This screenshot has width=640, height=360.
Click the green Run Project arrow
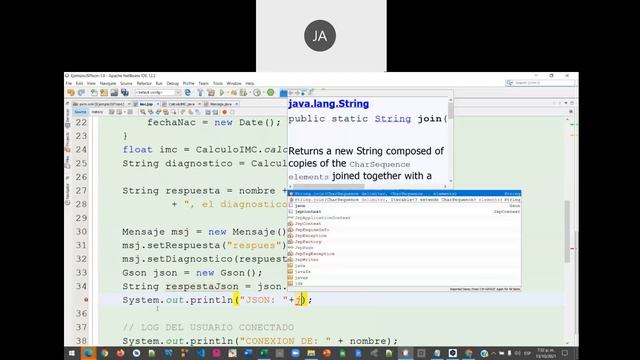[x=222, y=93]
